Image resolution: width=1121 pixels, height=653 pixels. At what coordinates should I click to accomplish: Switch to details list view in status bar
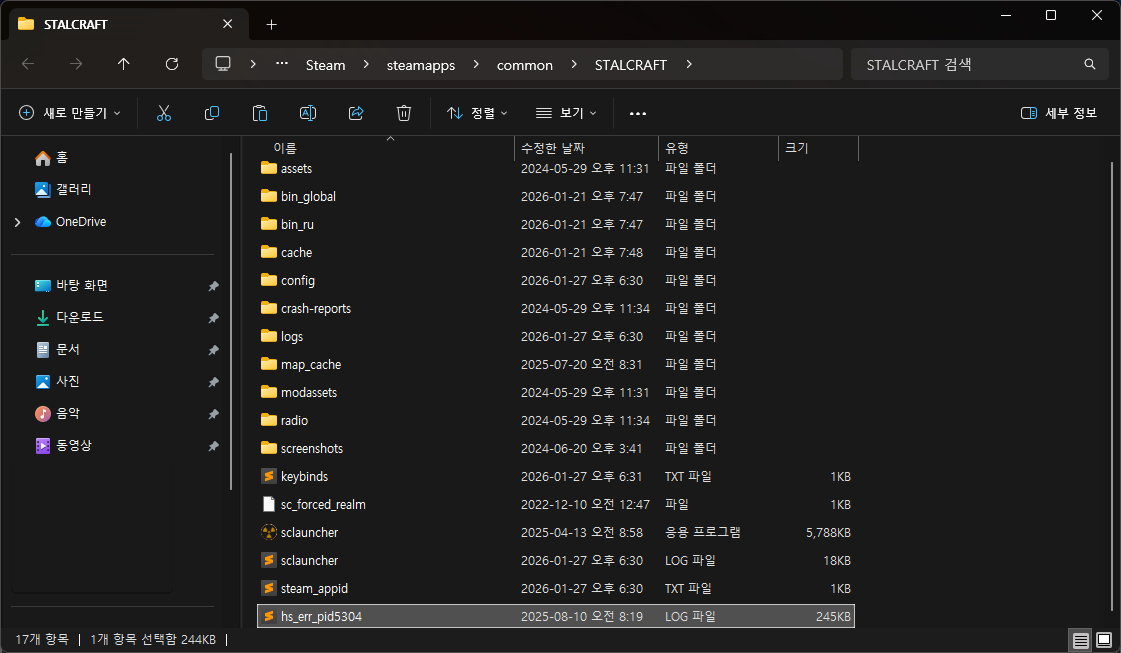(x=1080, y=639)
